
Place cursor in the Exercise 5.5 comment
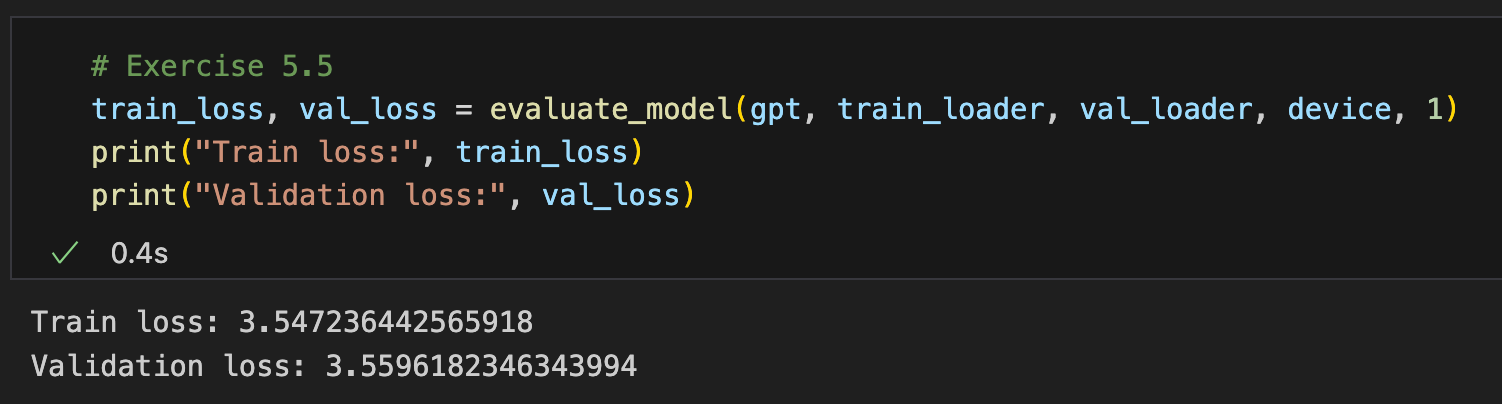[212, 66]
